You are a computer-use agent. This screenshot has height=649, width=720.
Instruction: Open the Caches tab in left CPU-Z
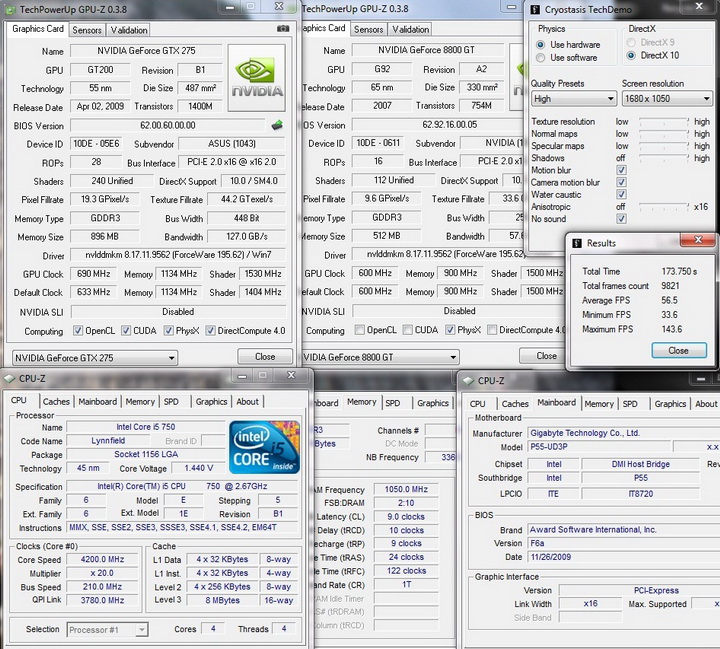point(56,401)
